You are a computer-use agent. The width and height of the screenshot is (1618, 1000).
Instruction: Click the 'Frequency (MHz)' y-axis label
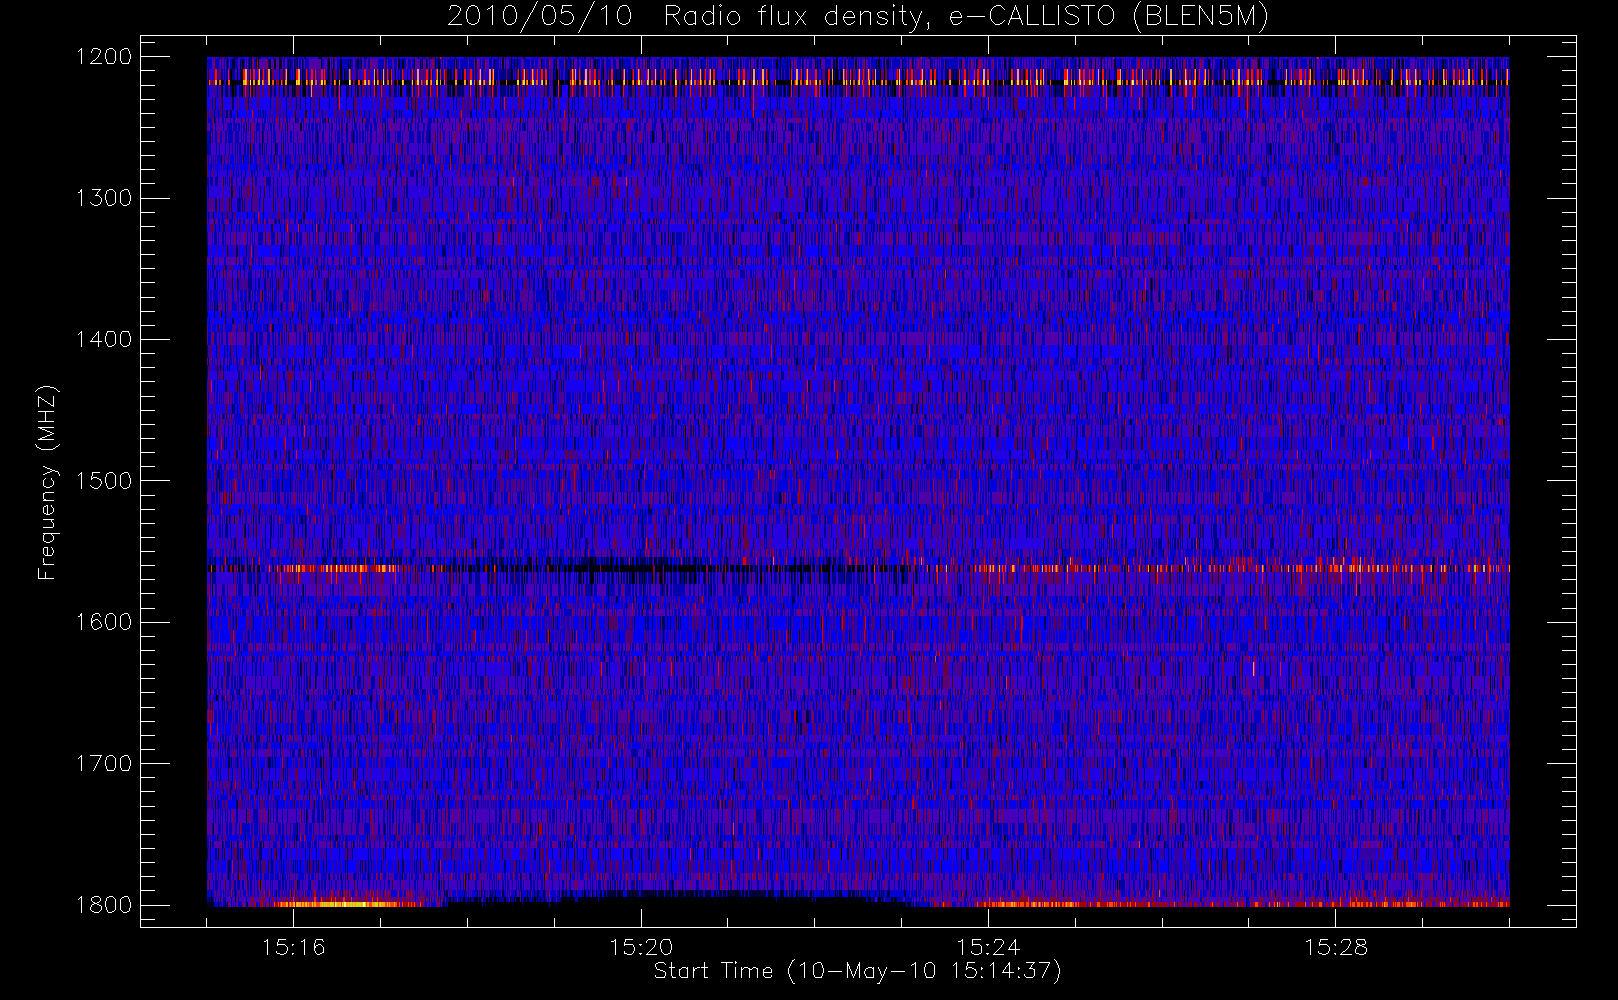47,482
